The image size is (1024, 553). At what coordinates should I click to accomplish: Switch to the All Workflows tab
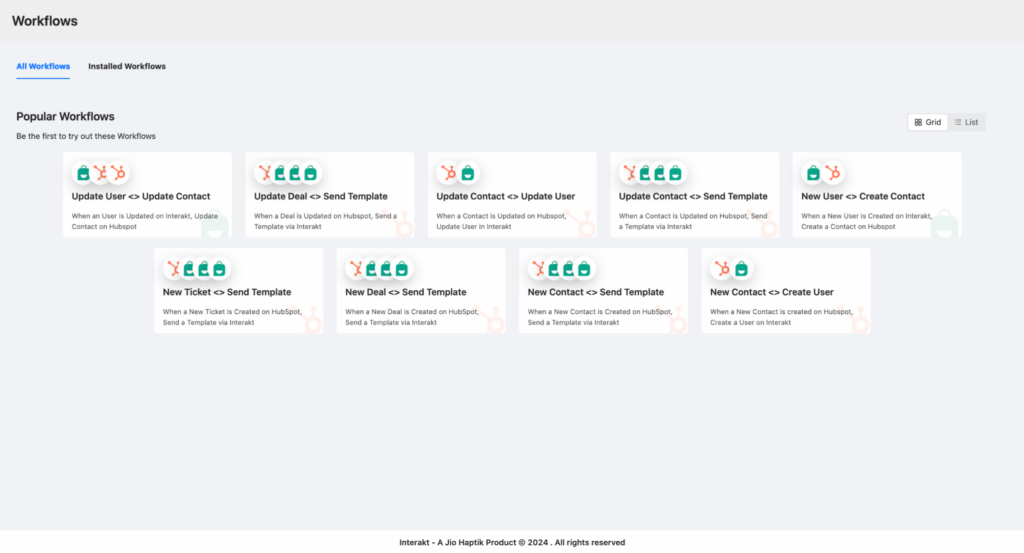43,66
